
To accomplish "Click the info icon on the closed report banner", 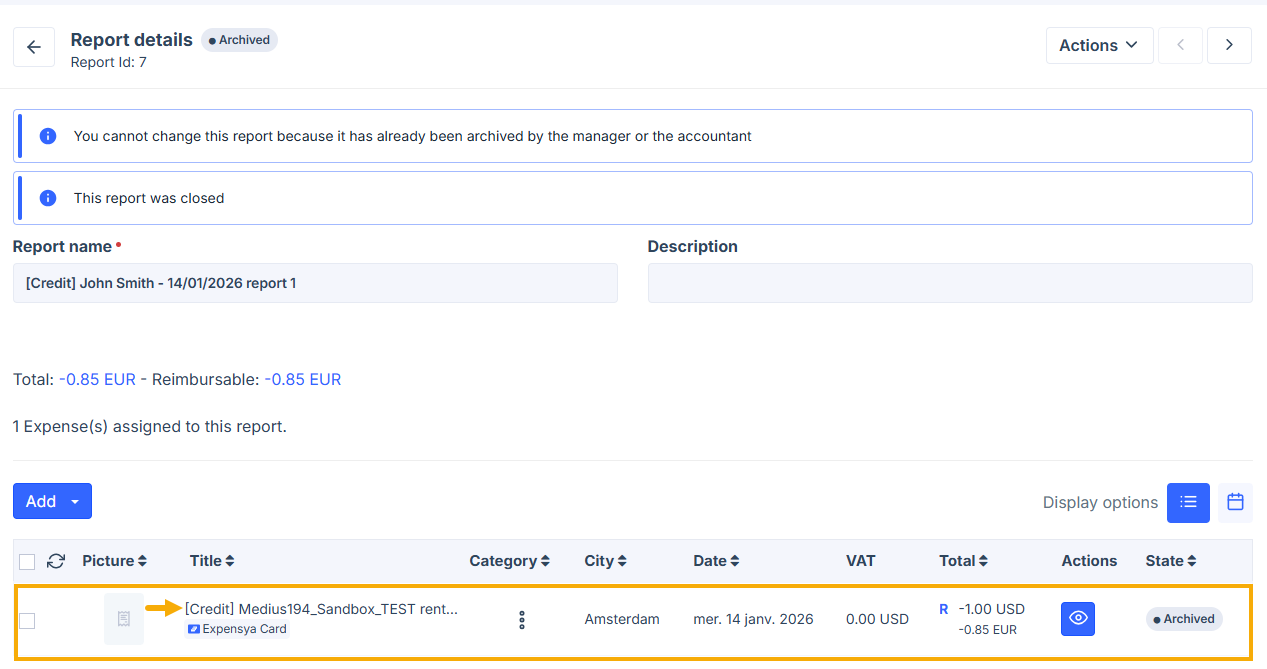I will pyautogui.click(x=47, y=197).
